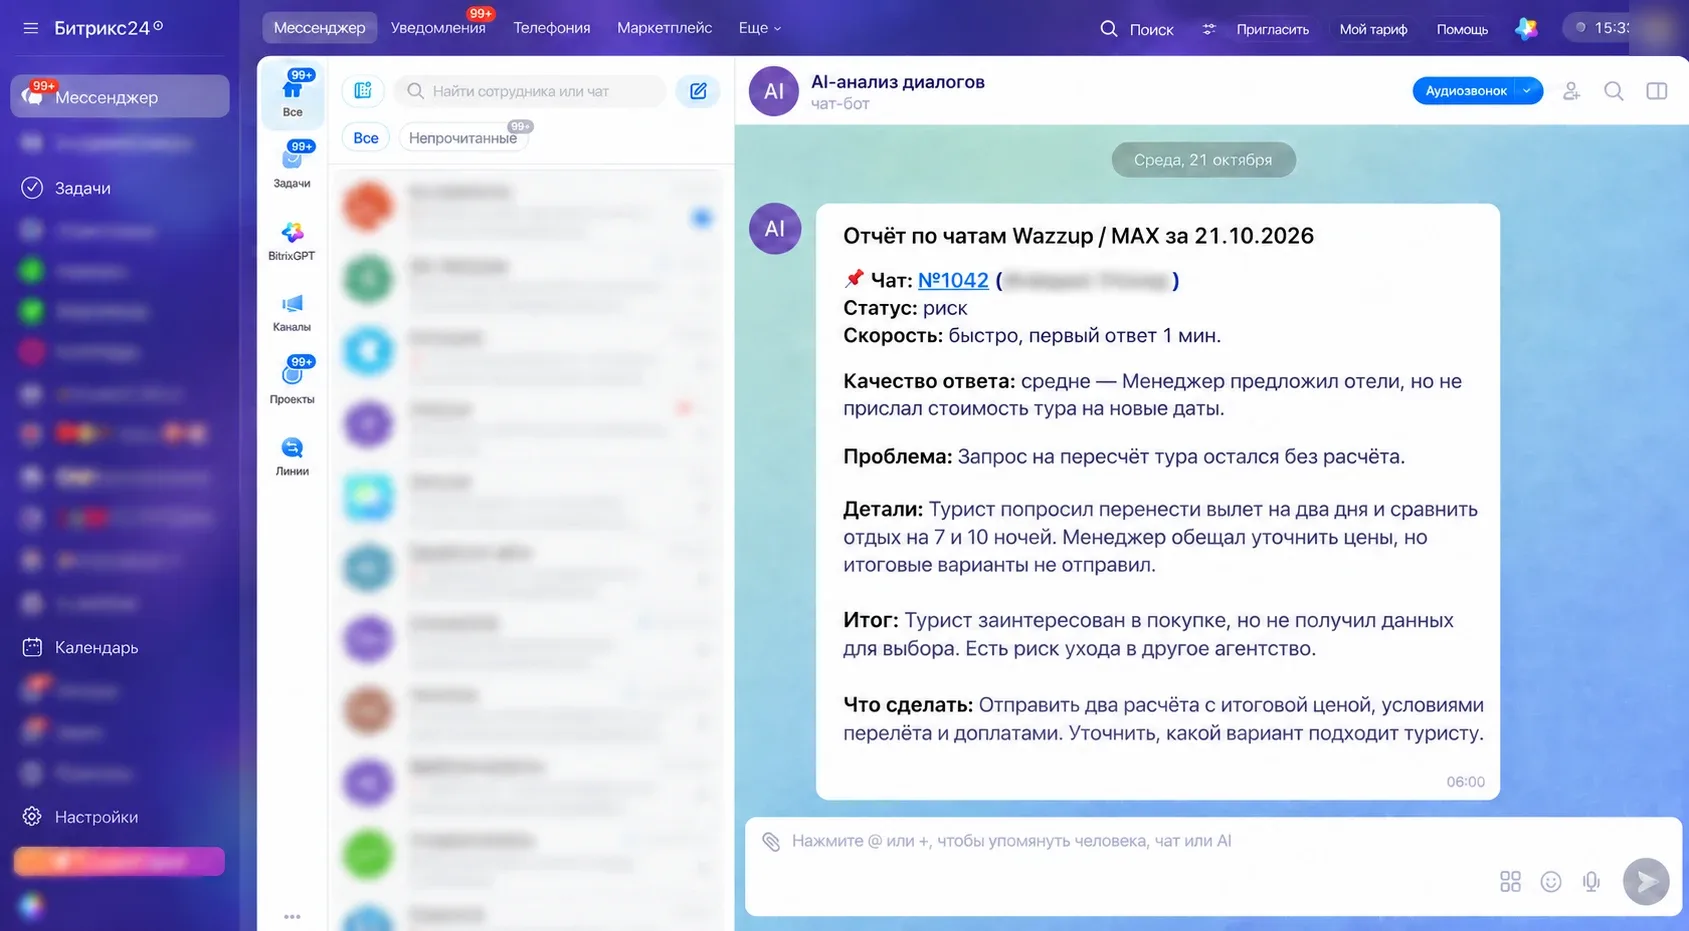Open AI-анализ диалогов chat avatar in header
The image size is (1689, 931).
tap(774, 91)
